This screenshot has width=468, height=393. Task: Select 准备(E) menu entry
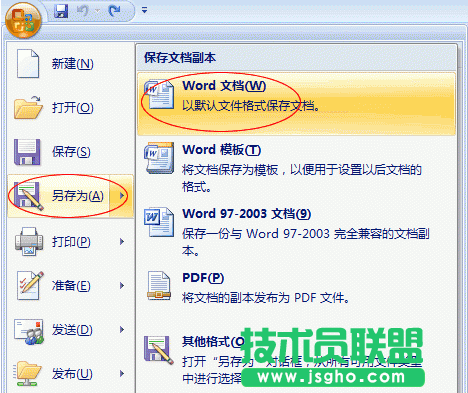(x=70, y=286)
